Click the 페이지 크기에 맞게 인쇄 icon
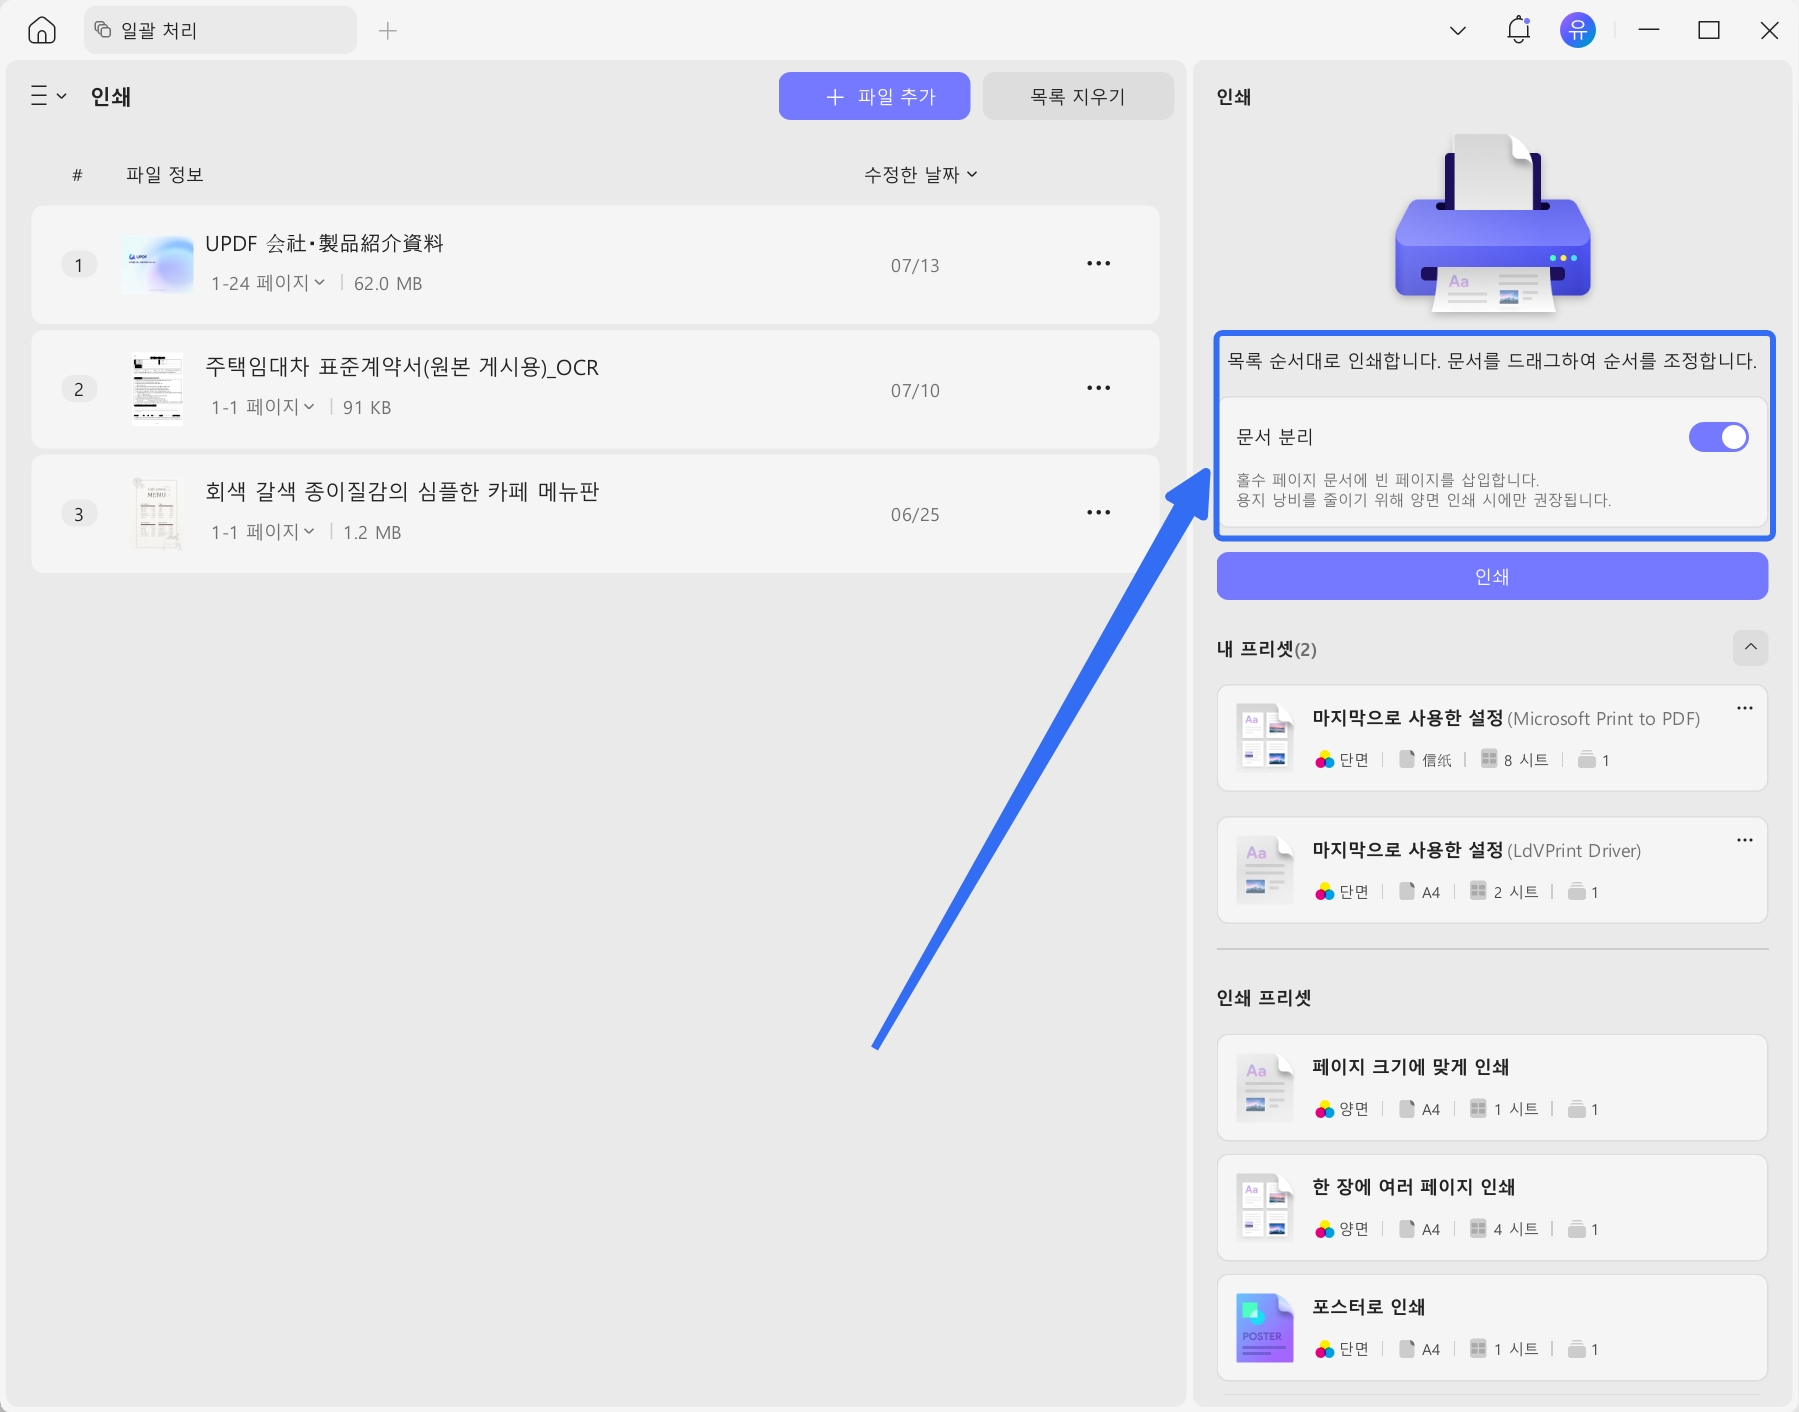The image size is (1799, 1412). pos(1265,1088)
